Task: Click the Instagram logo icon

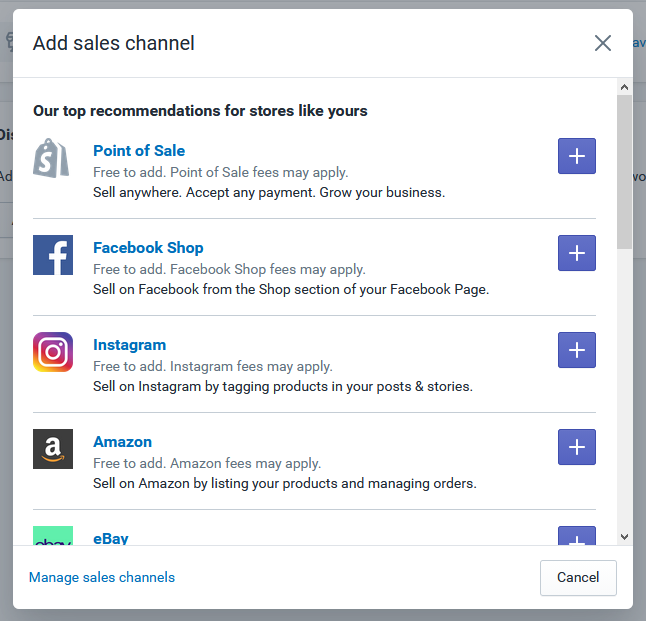Action: [x=53, y=352]
